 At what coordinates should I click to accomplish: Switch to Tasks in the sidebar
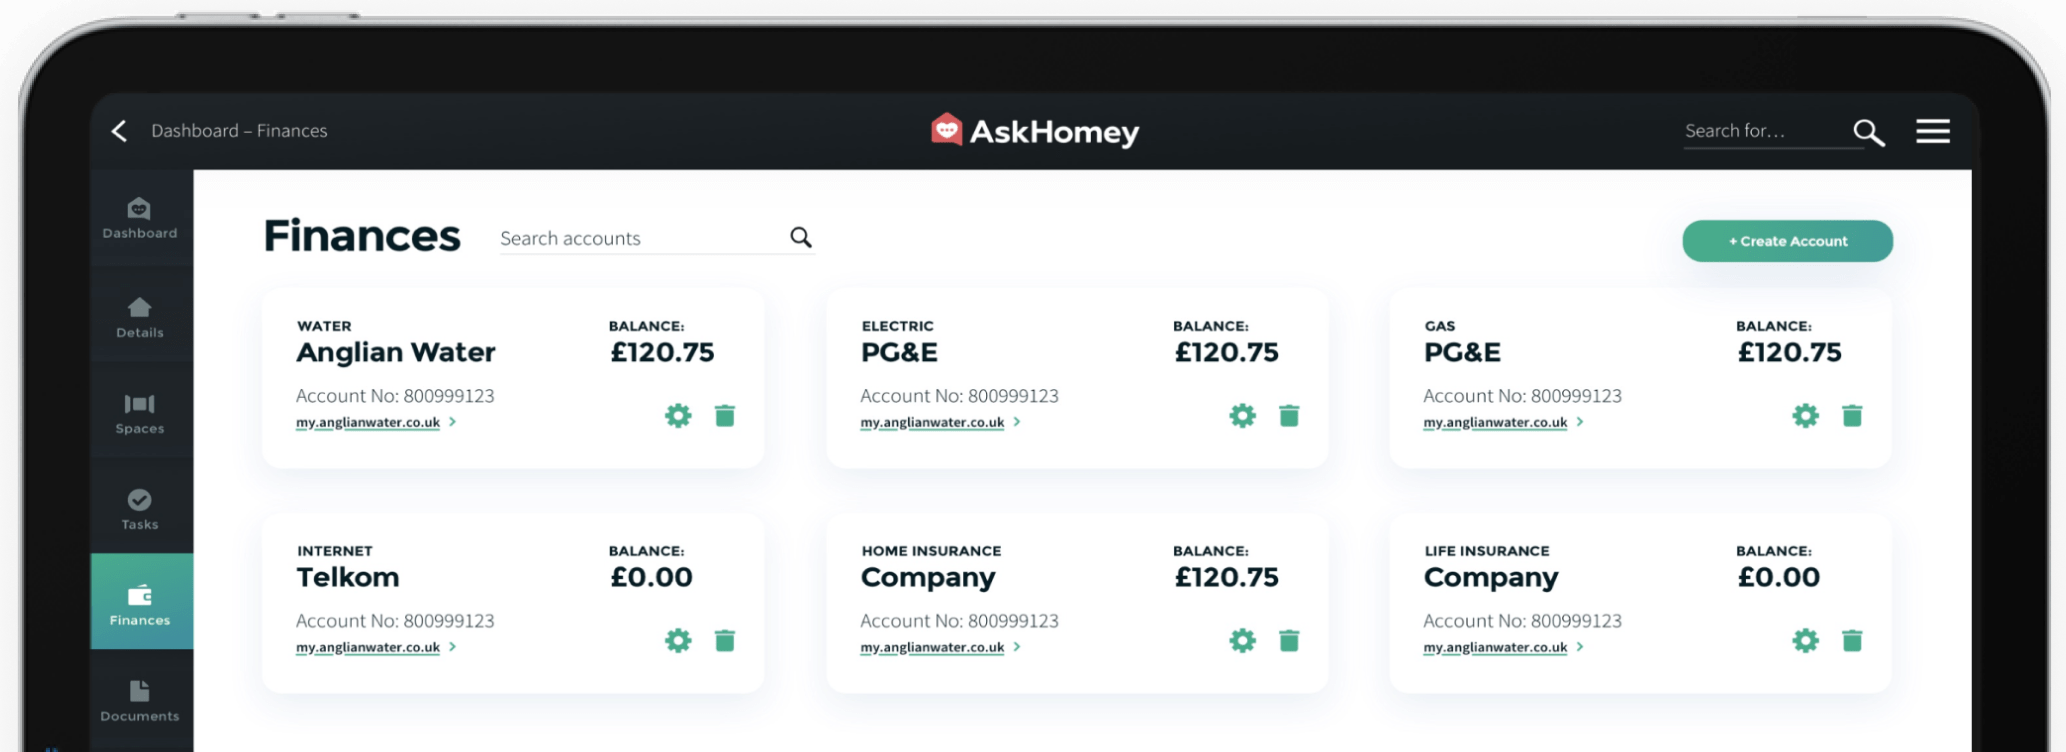[140, 509]
